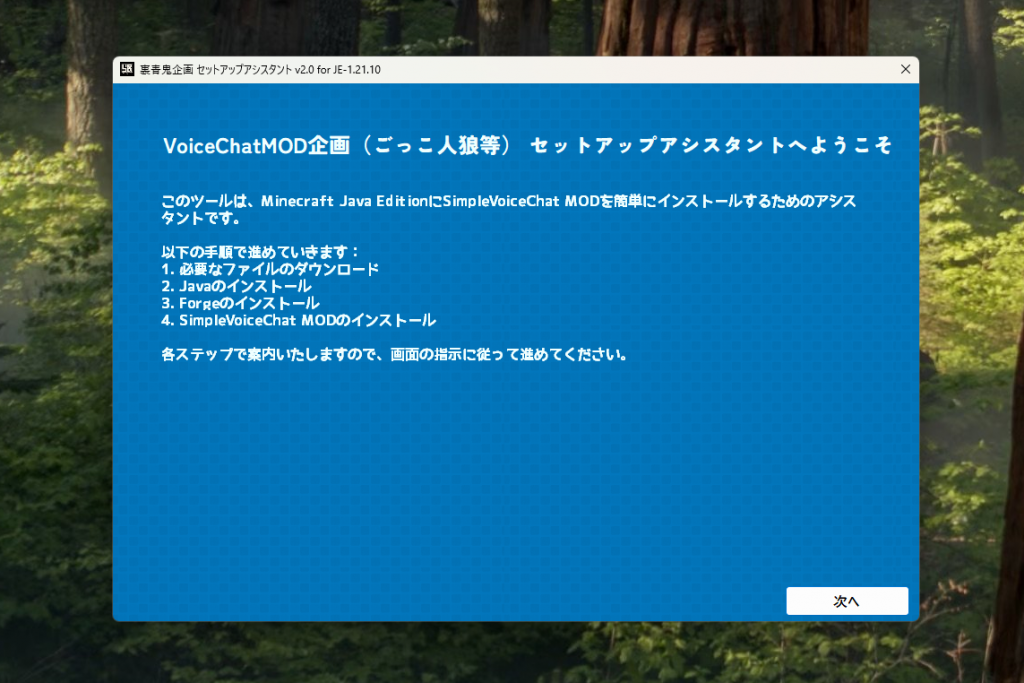Viewport: 1024px width, 683px height.
Task: Click the 次へ button to proceed
Action: [x=846, y=601]
